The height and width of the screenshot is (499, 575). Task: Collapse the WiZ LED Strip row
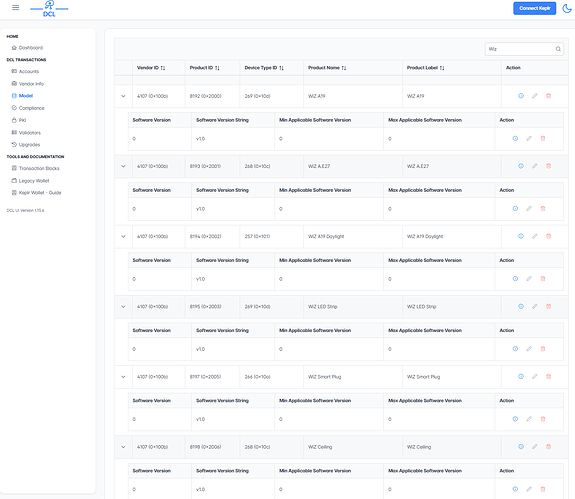[123, 307]
